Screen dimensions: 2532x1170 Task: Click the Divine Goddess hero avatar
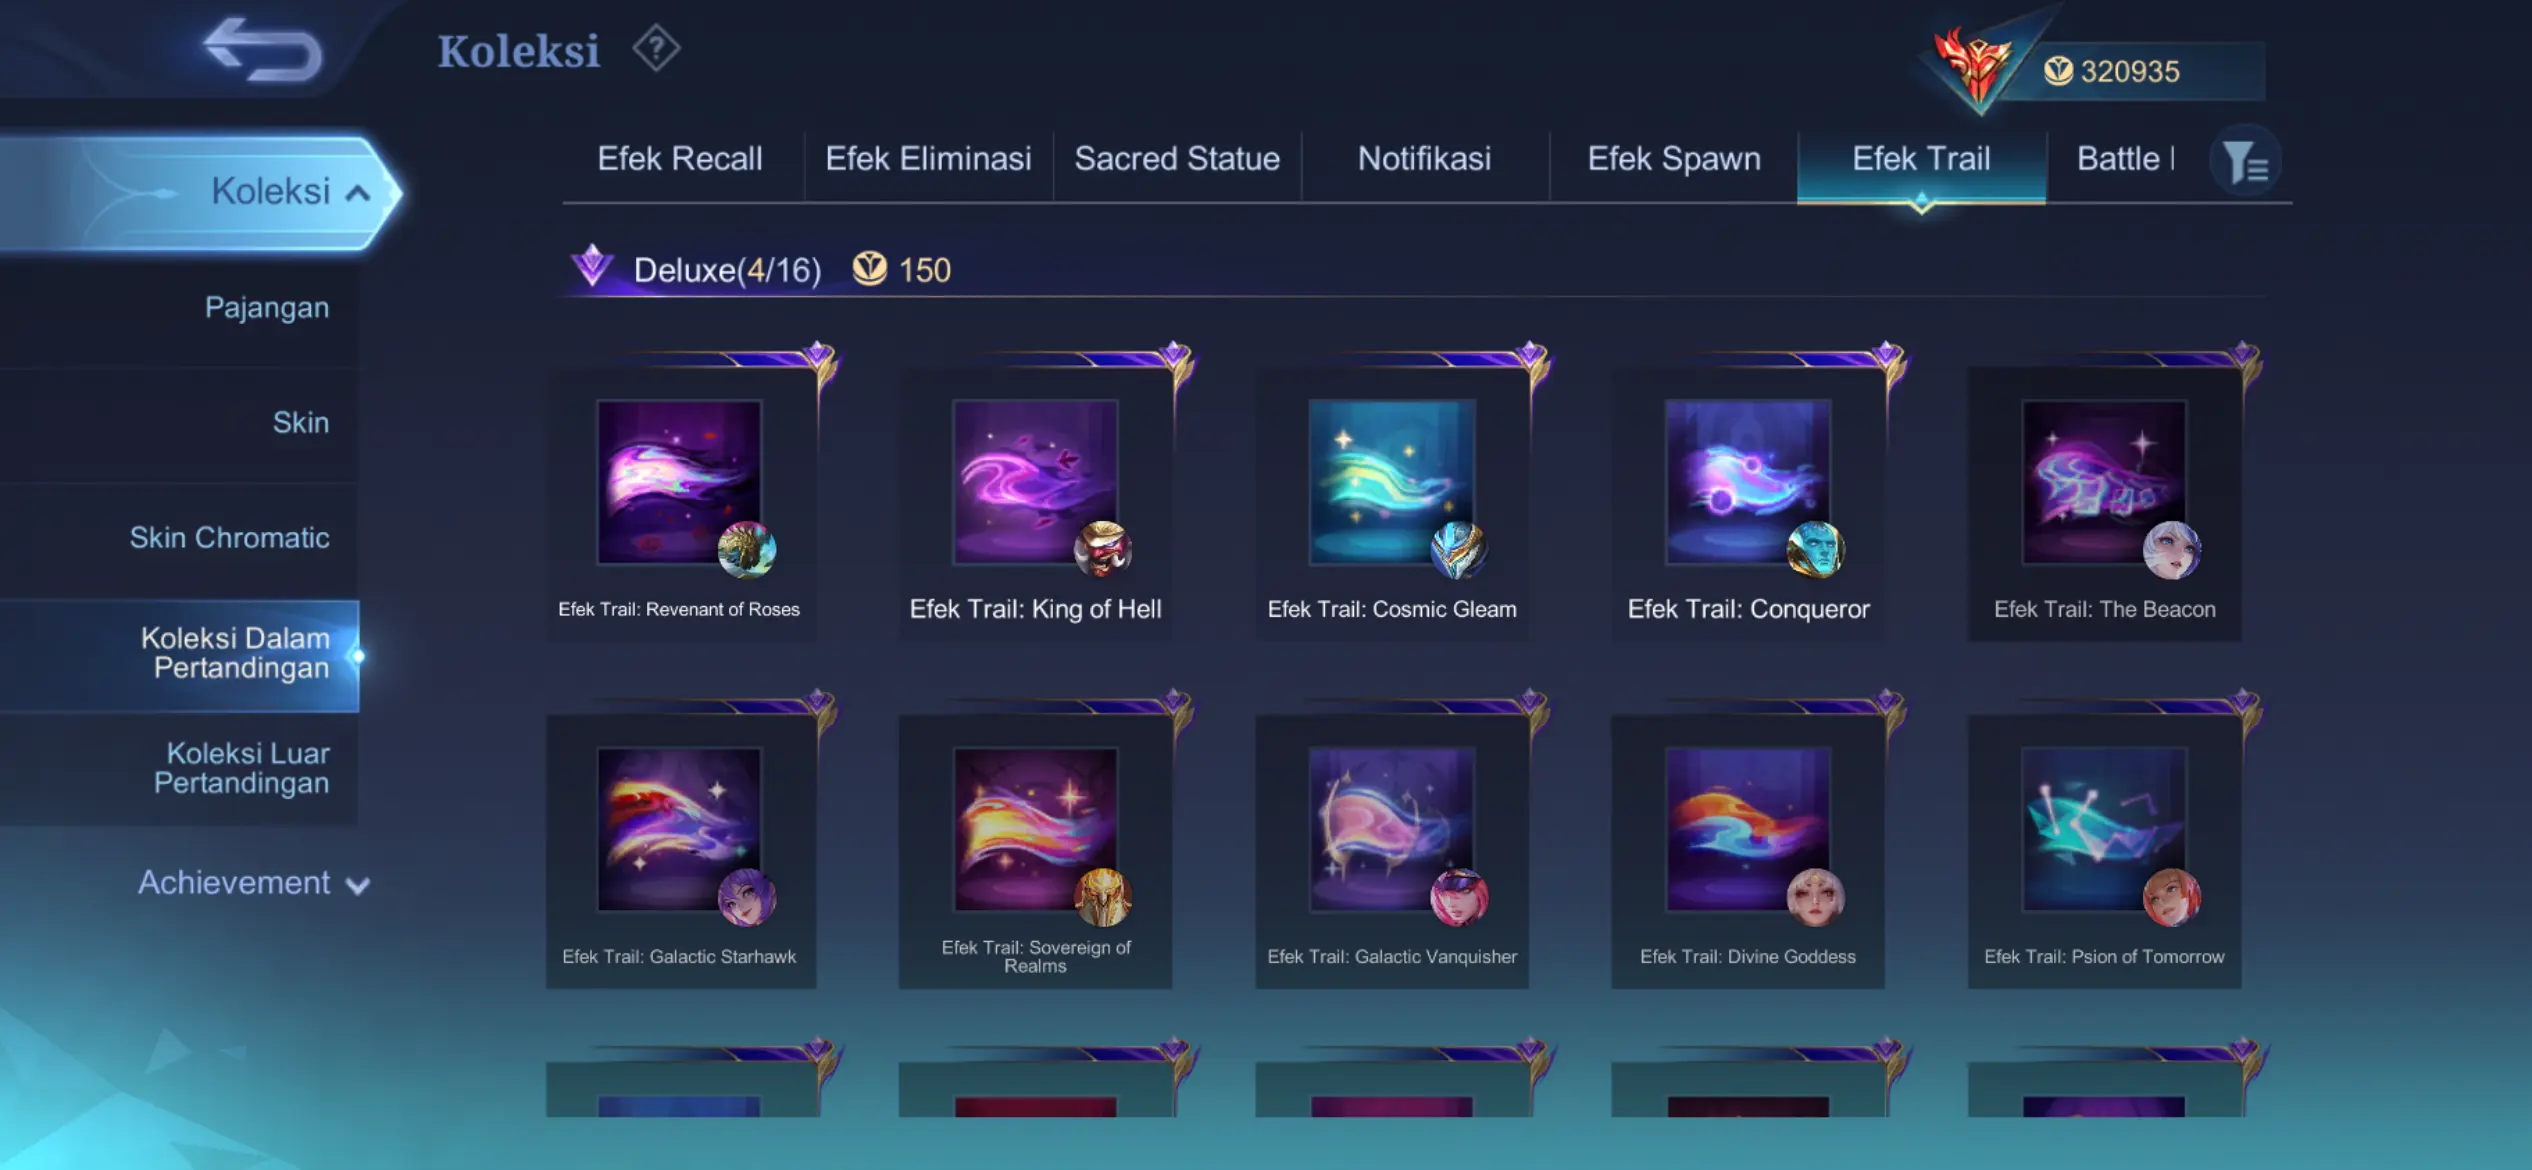point(1816,897)
